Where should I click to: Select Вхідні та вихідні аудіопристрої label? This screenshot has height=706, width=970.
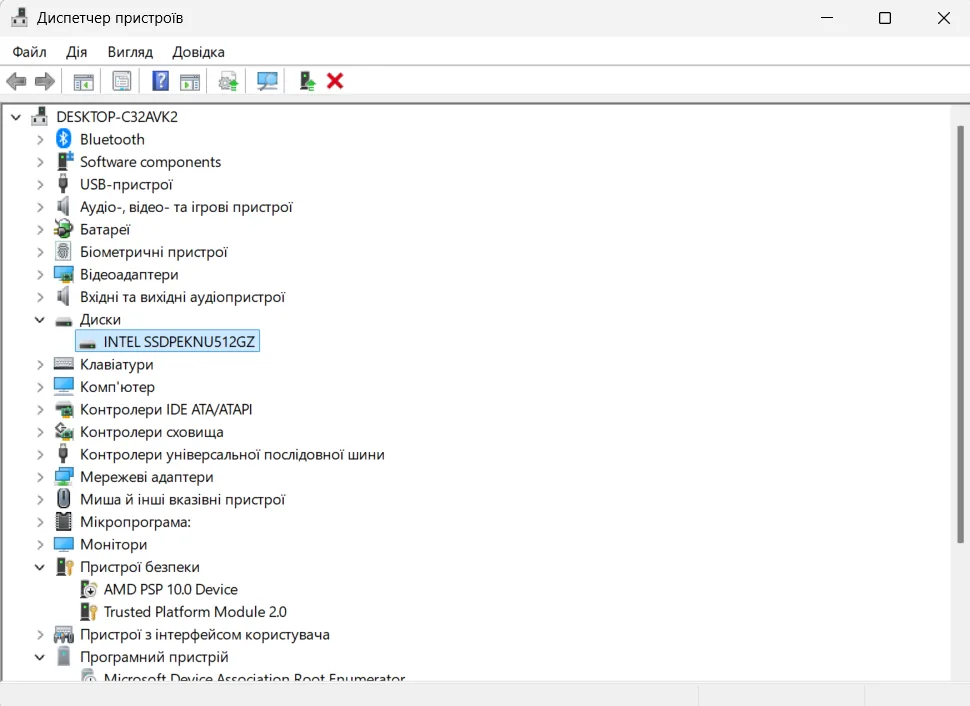pyautogui.click(x=182, y=297)
